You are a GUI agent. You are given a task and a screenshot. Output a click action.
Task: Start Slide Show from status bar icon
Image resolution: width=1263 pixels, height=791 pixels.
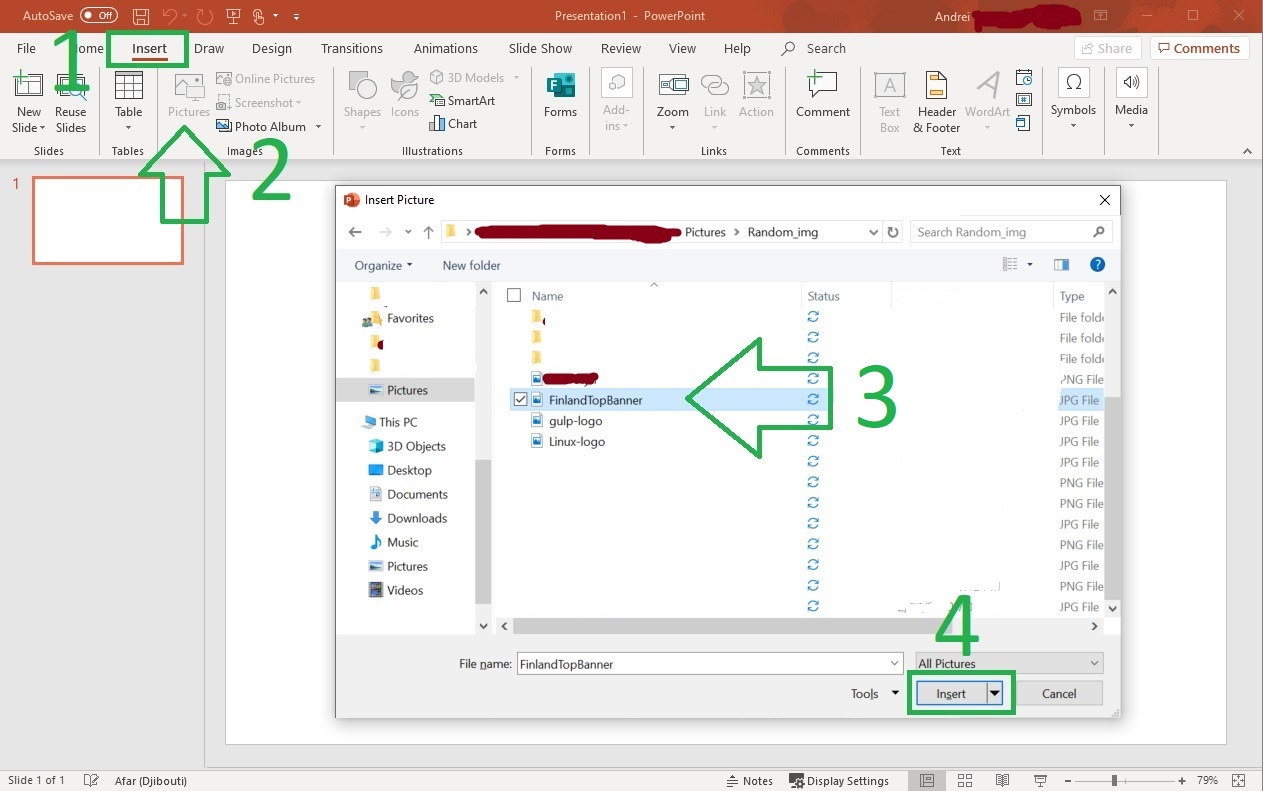coord(1041,780)
